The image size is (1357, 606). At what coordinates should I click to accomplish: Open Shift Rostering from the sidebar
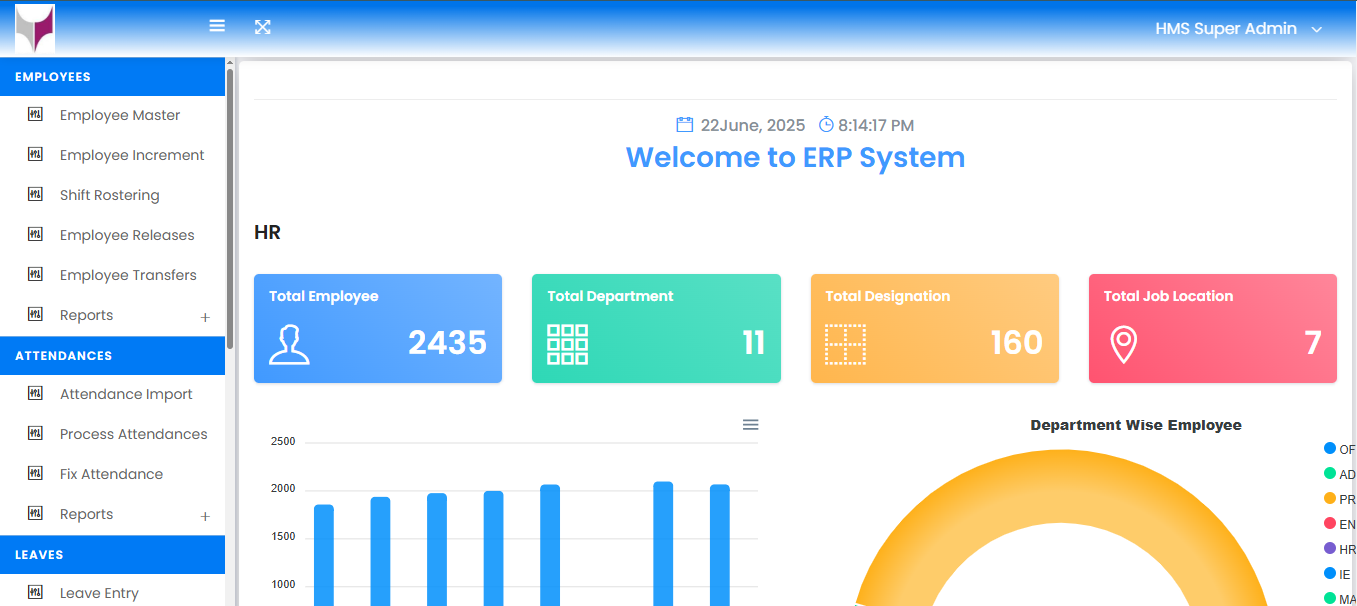pyautogui.click(x=110, y=195)
